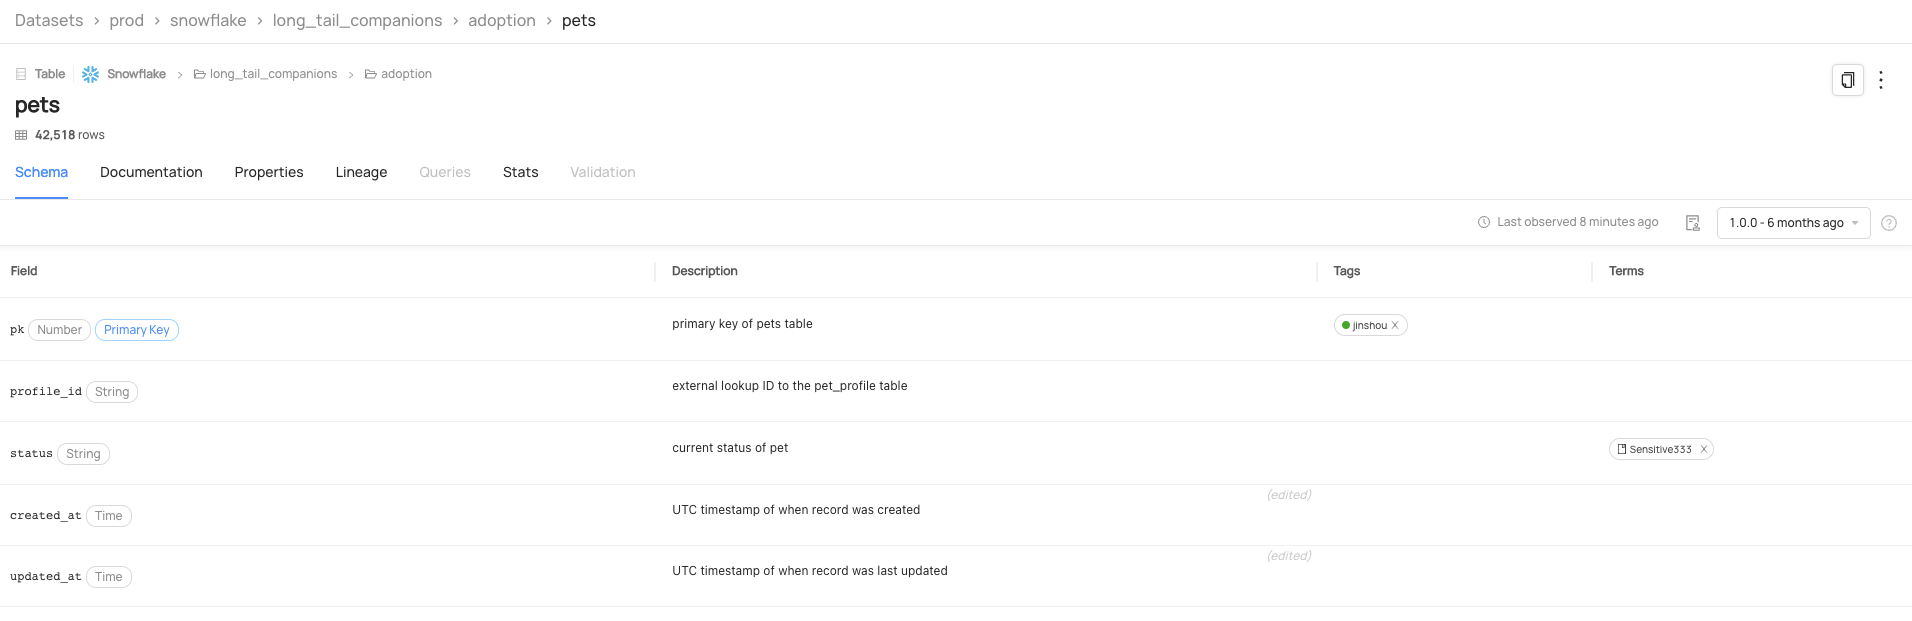Switch to the Documentation tab
The height and width of the screenshot is (621, 1912).
[x=151, y=172]
